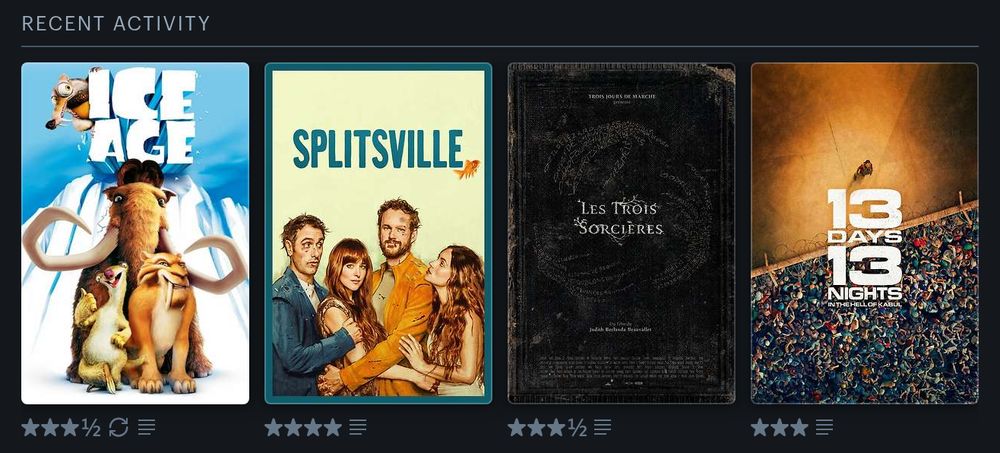Click the third star under 13 Days 13 Nights
Screen dimensions: 1000x453
(x=799, y=427)
